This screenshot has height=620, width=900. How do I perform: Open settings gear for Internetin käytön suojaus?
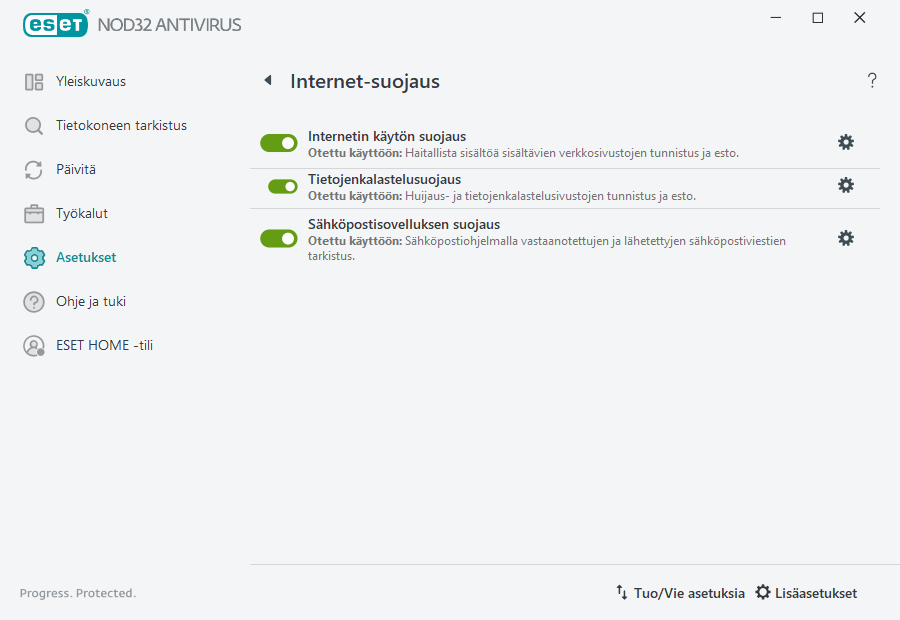846,142
